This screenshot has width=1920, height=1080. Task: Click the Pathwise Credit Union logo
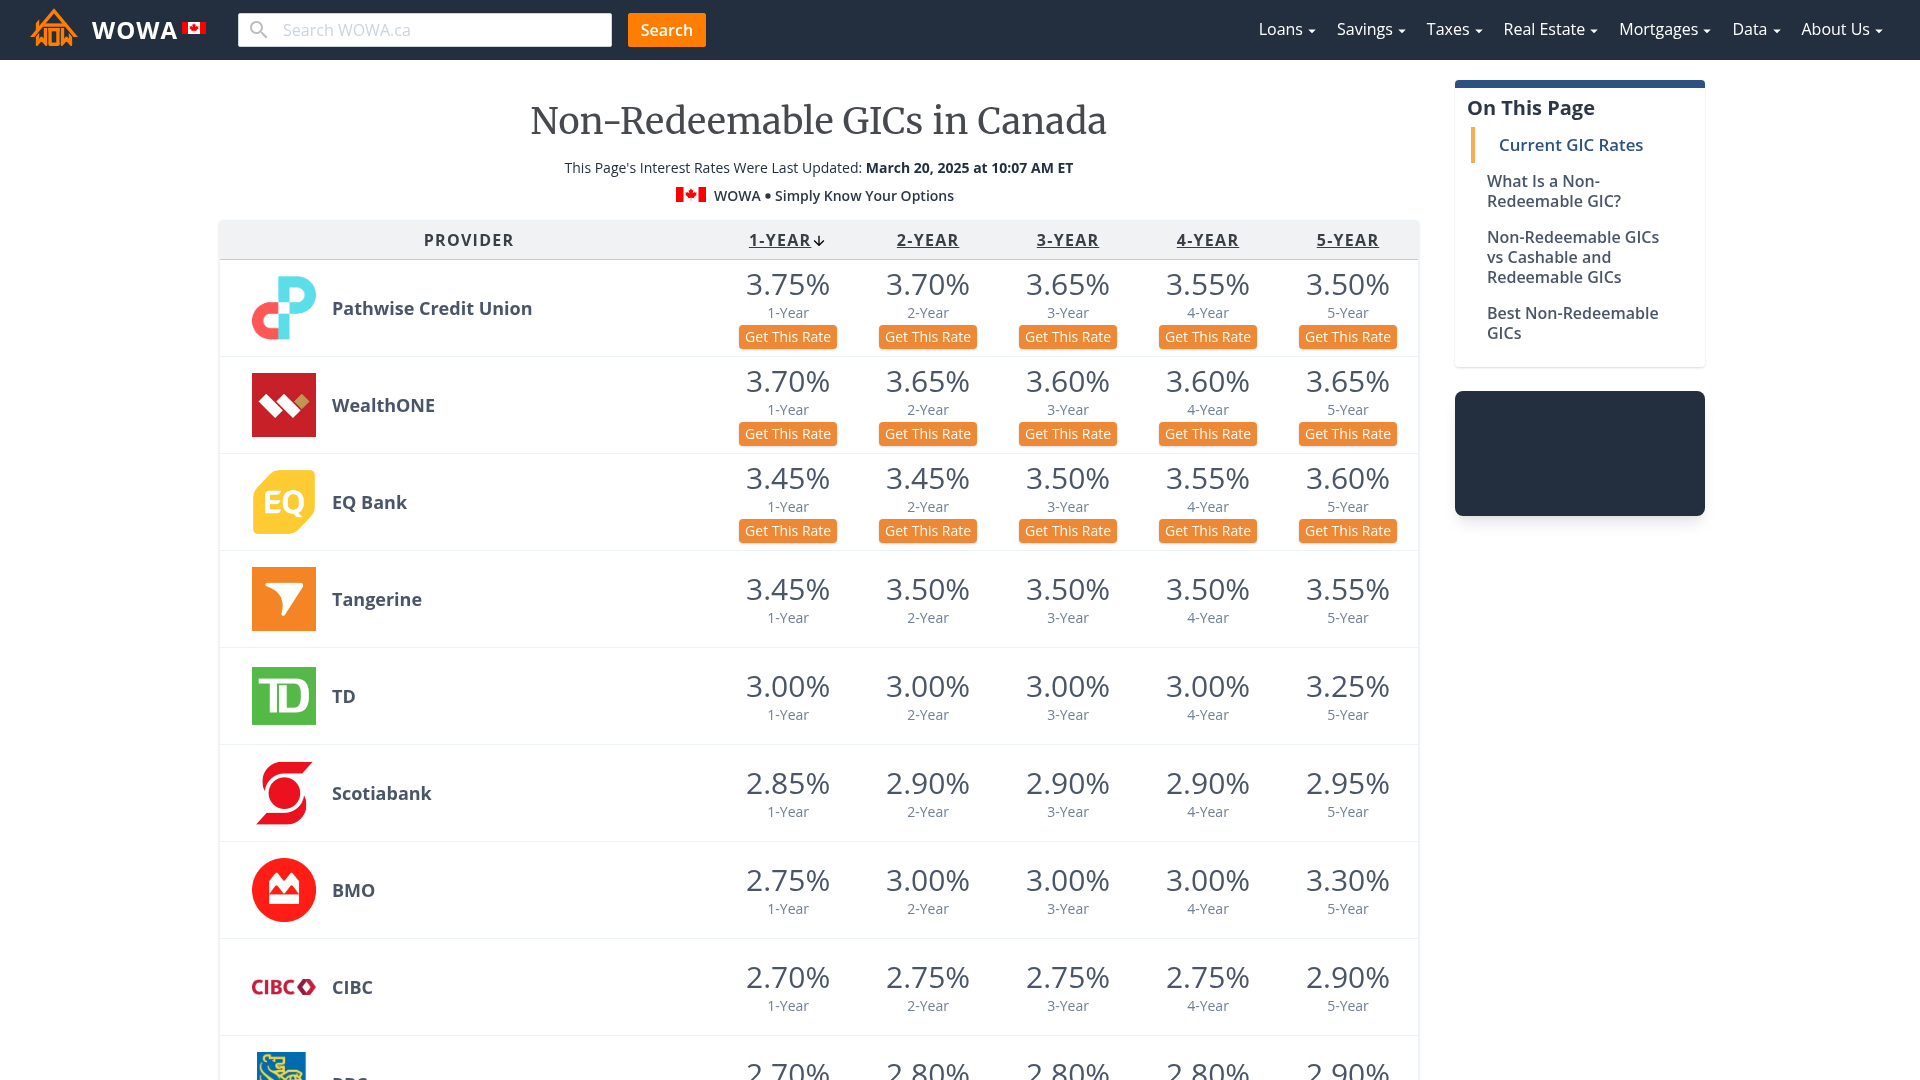[284, 308]
